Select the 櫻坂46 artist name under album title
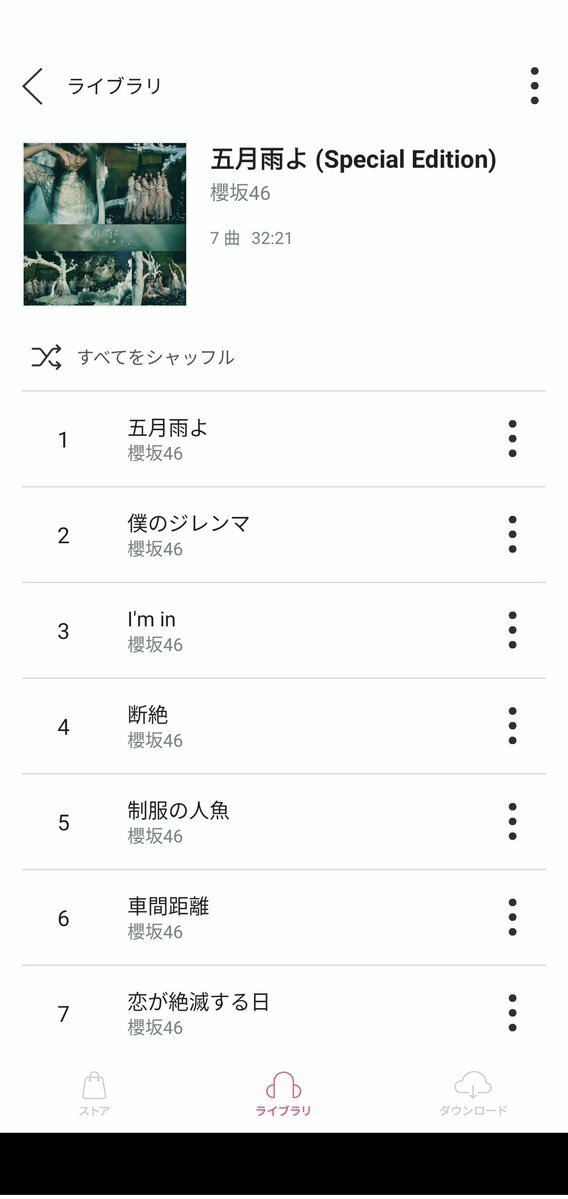568x1199 pixels. point(240,193)
